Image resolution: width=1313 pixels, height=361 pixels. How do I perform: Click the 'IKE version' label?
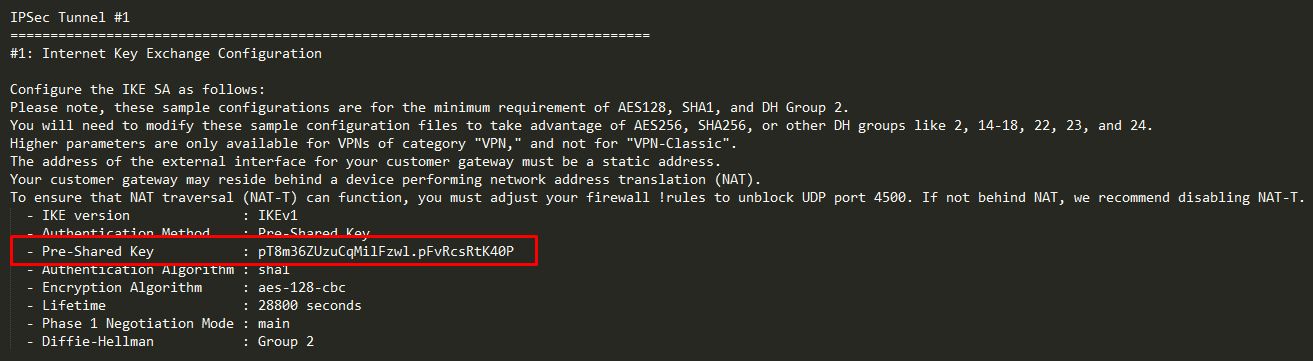click(x=85, y=215)
